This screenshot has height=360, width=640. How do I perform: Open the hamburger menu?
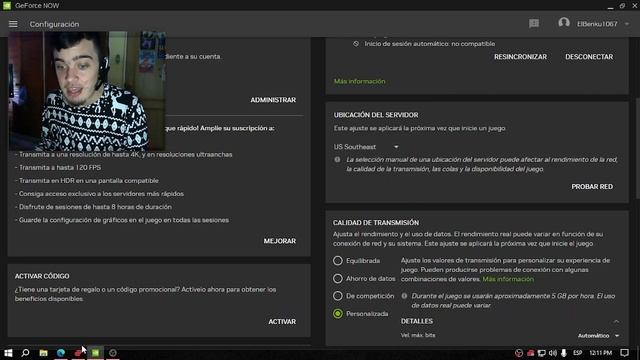13,24
